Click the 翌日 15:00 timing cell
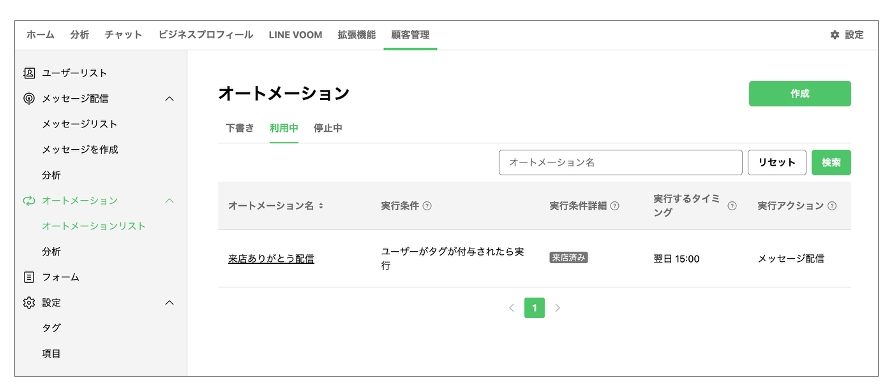 (677, 259)
